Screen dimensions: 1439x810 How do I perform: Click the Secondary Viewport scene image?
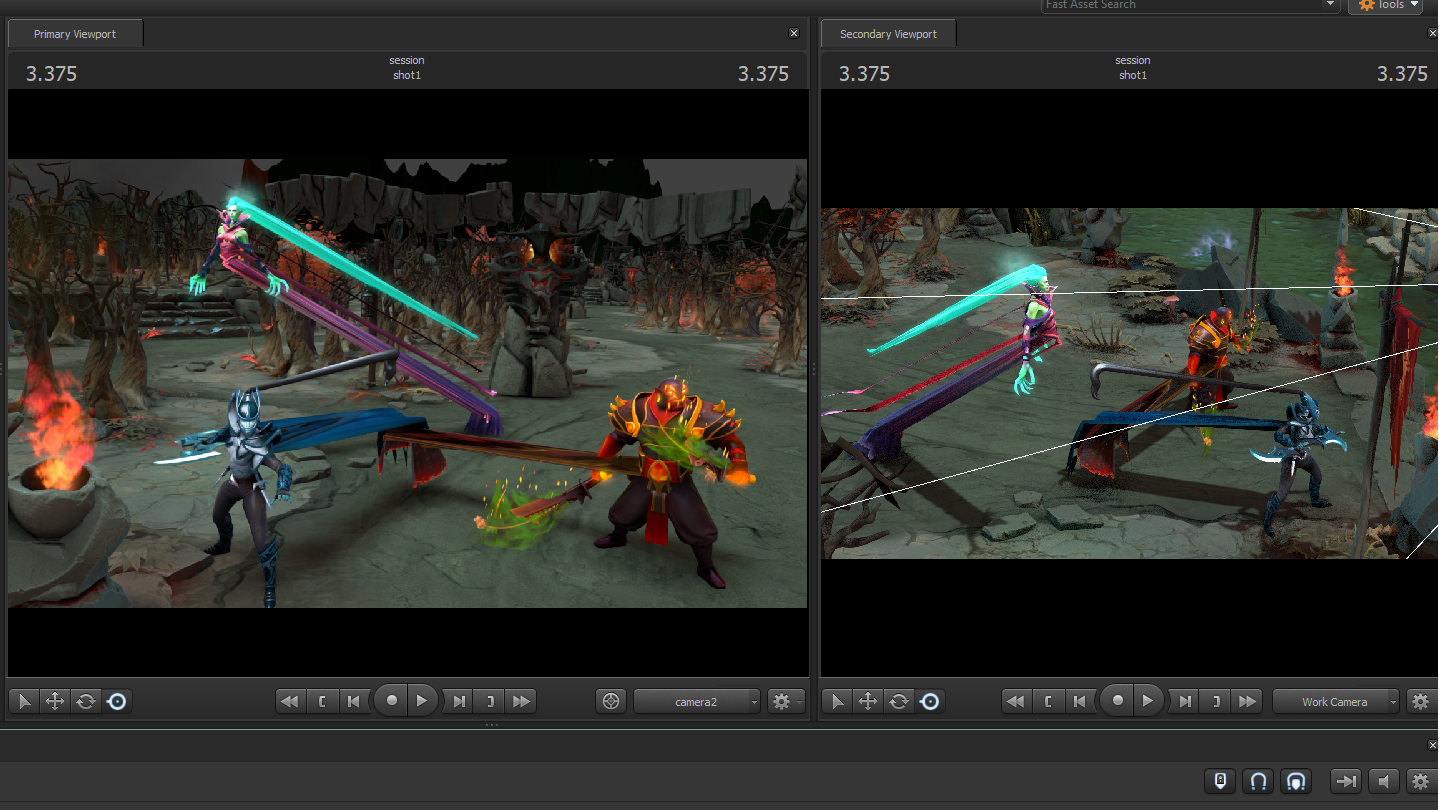coord(1130,383)
